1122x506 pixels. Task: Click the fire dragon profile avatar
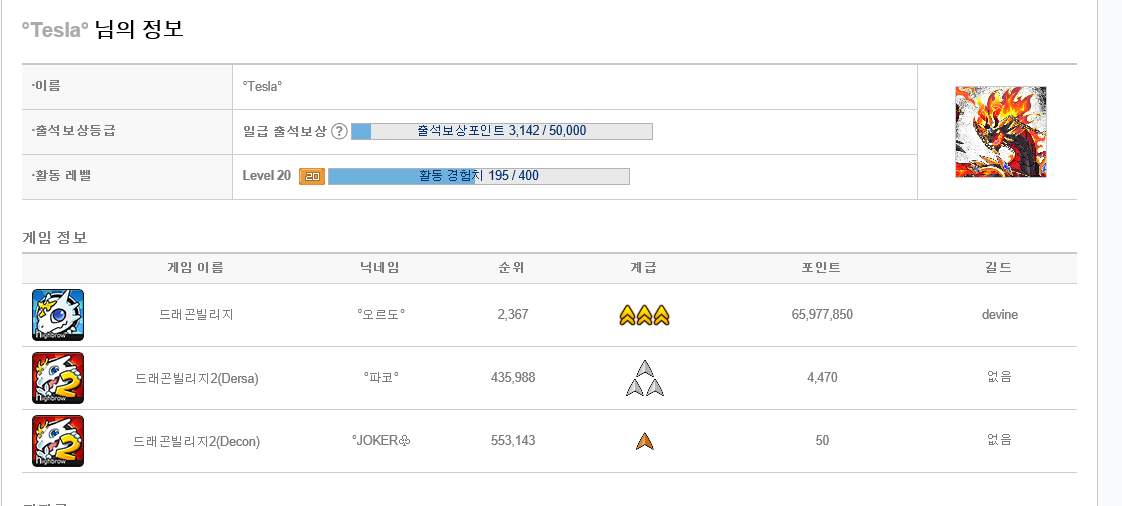(1000, 132)
